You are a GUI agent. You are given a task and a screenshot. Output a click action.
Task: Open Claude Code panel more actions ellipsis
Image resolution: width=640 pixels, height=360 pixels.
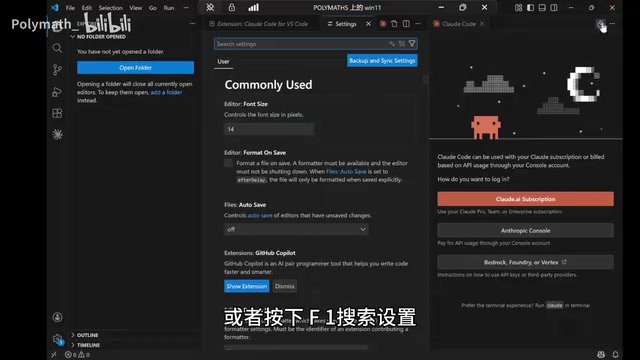pos(612,24)
